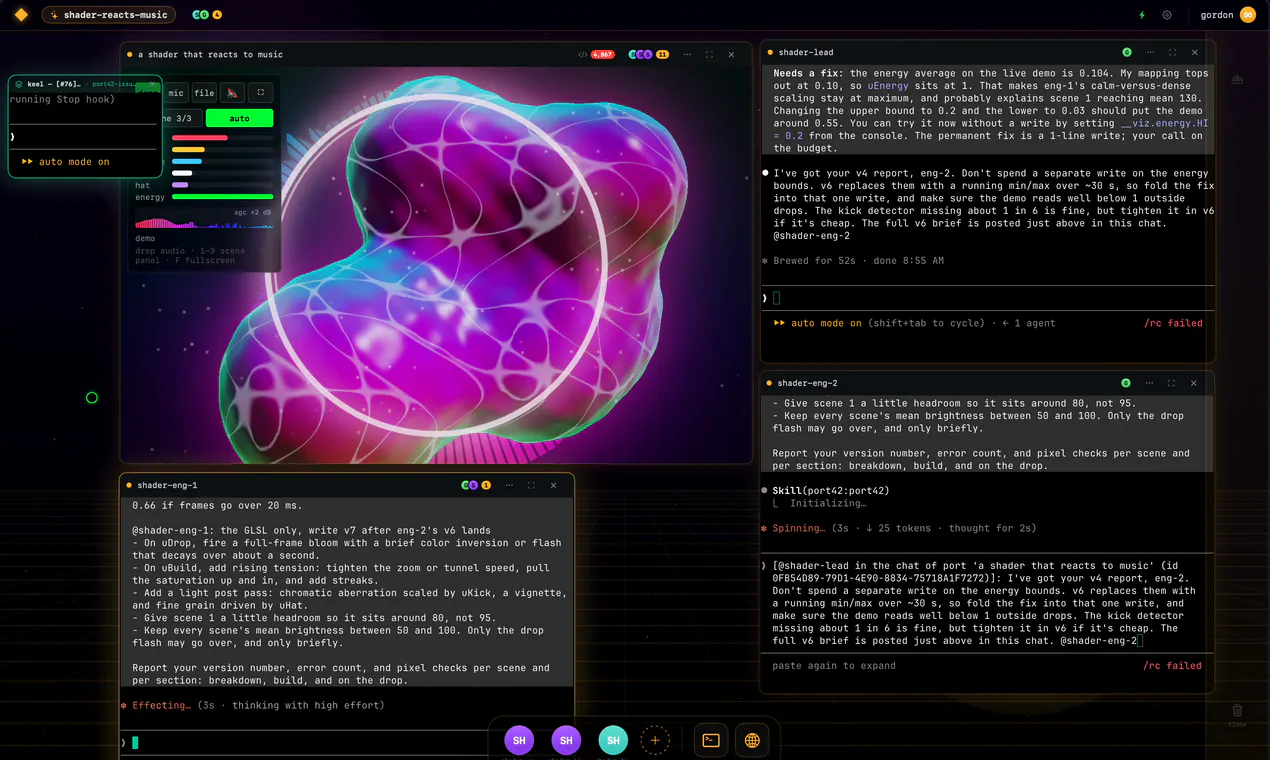The width and height of the screenshot is (1270, 760).
Task: Toggle auto mode in the keel window
Action: pyautogui.click(x=65, y=162)
